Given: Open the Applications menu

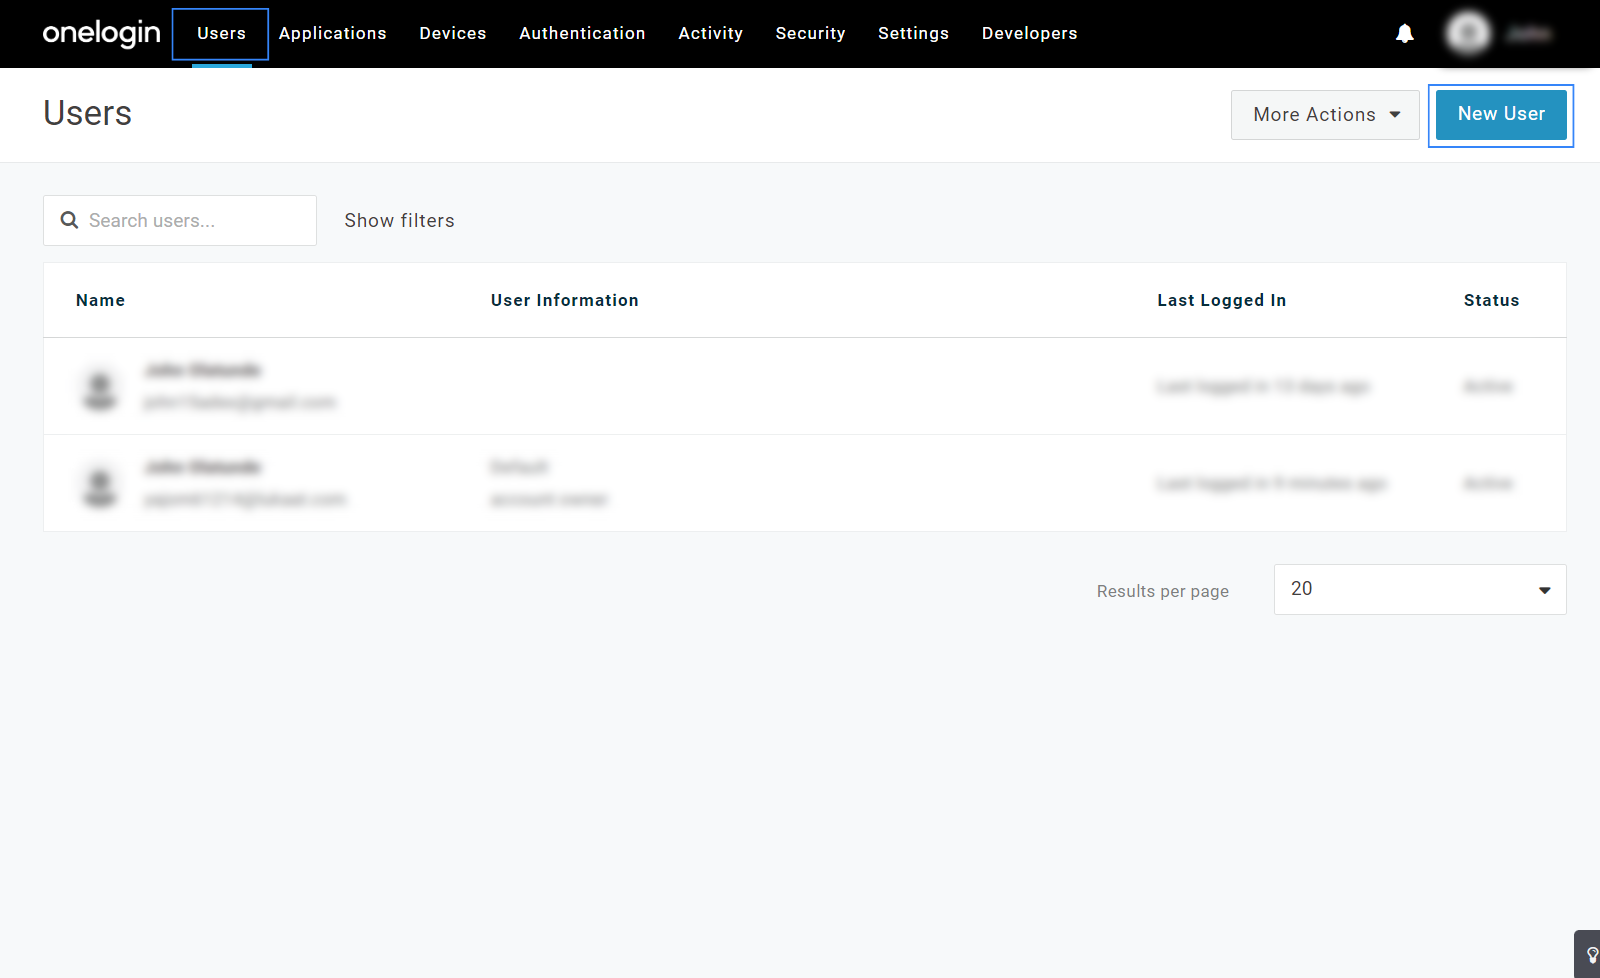Looking at the screenshot, I should click(332, 34).
